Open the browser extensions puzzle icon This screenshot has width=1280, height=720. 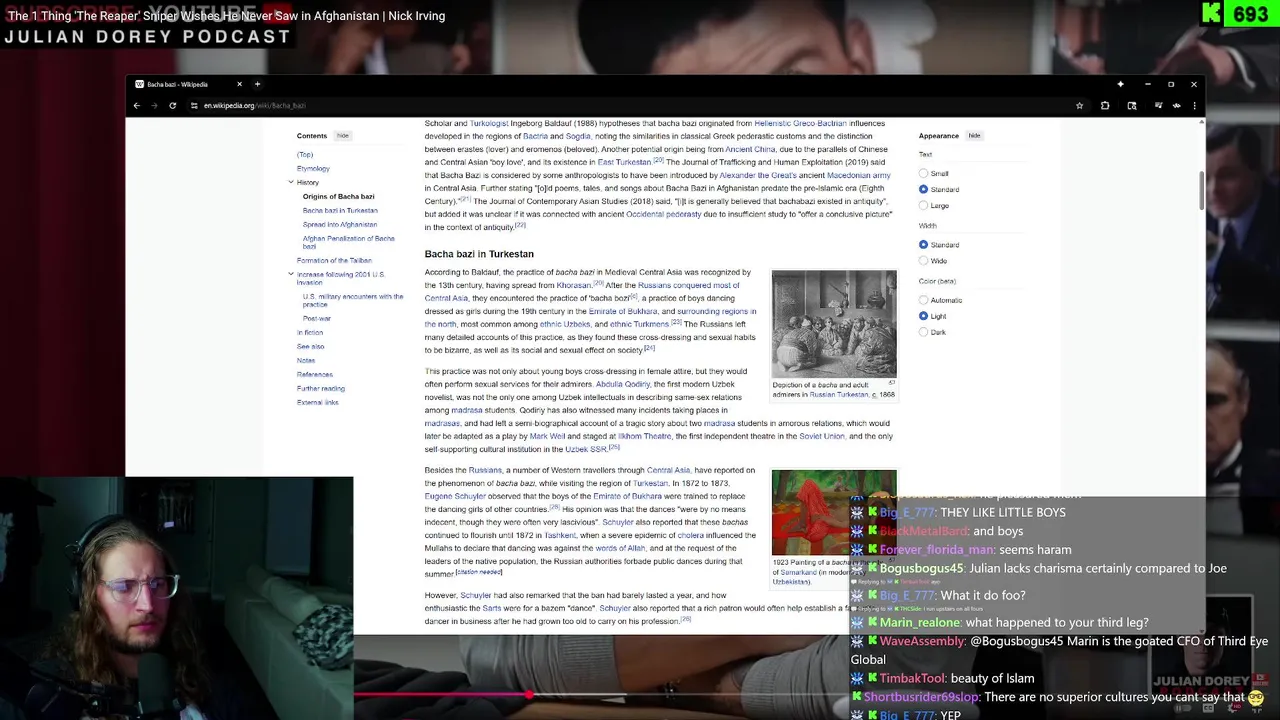tap(1105, 105)
